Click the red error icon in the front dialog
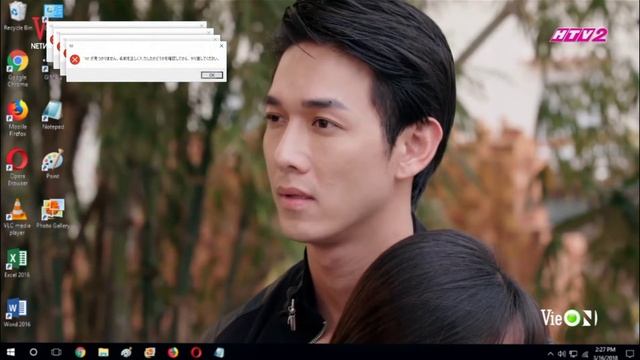Viewport: 640px width, 360px height. 75,60
